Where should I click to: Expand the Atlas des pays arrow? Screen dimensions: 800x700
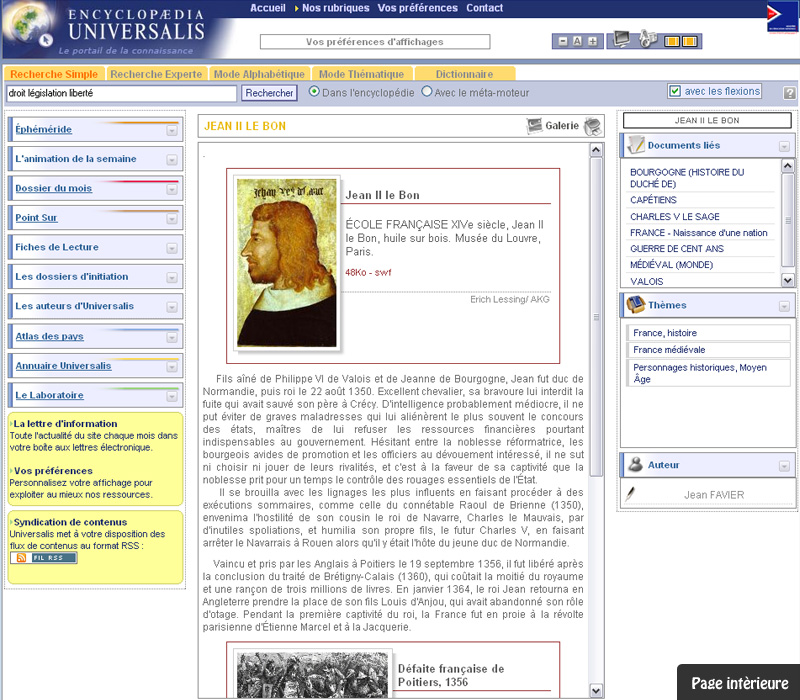tap(172, 338)
